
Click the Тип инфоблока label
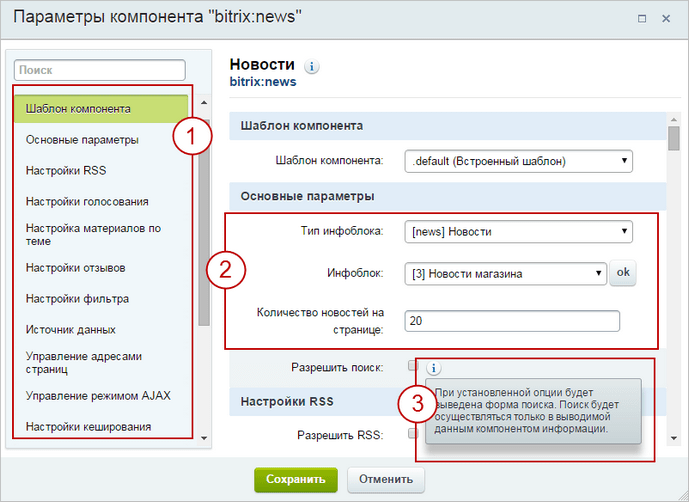click(342, 231)
